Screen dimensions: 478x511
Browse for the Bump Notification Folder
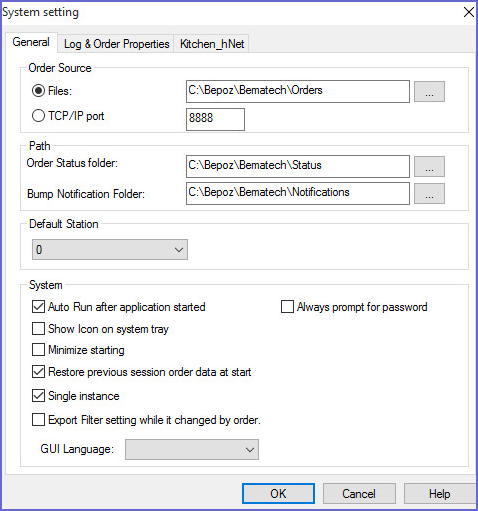pos(429,193)
